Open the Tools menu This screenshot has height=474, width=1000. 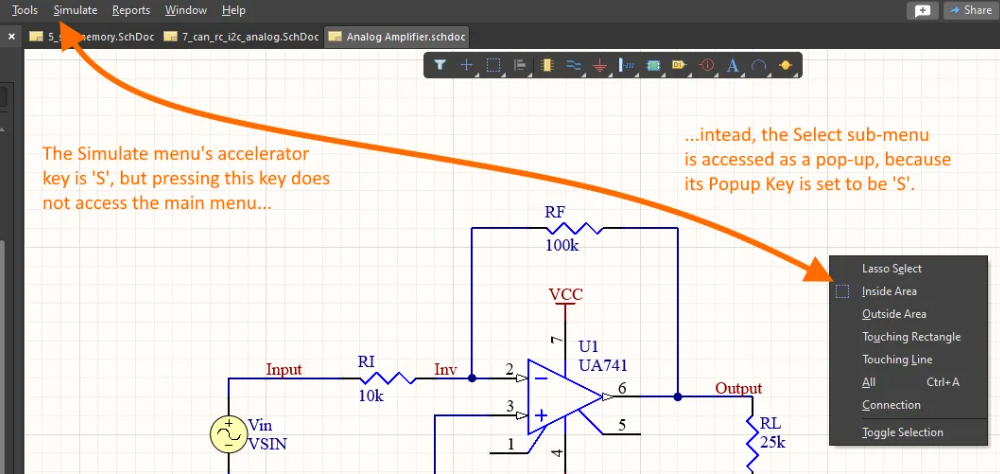pos(24,10)
